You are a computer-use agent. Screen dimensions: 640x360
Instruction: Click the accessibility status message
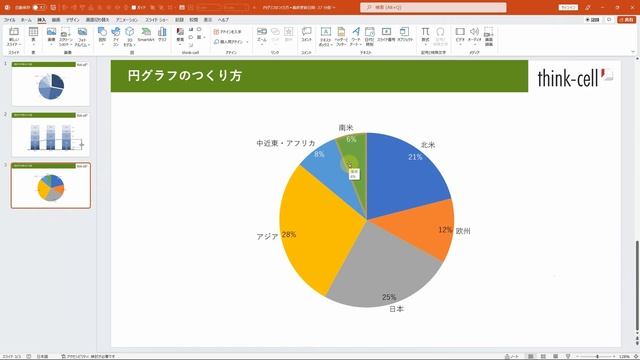(88, 356)
